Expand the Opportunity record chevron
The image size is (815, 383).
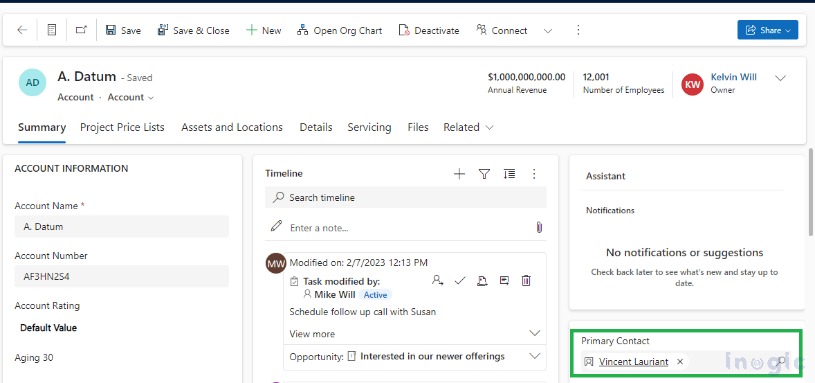point(534,356)
